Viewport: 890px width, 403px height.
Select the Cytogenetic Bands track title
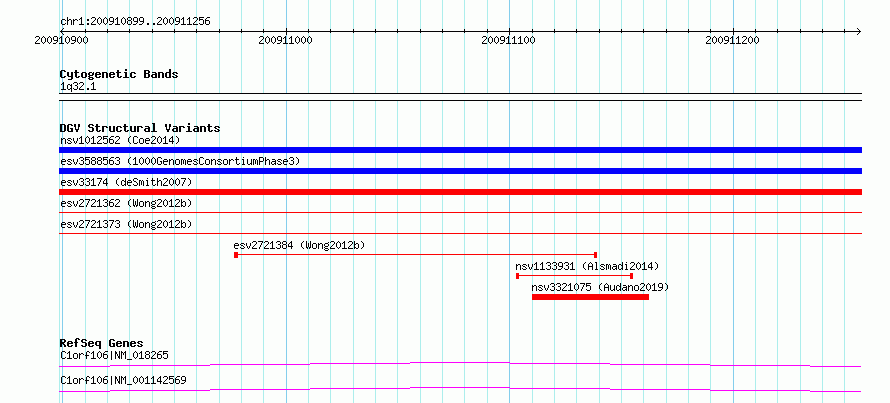[119, 74]
